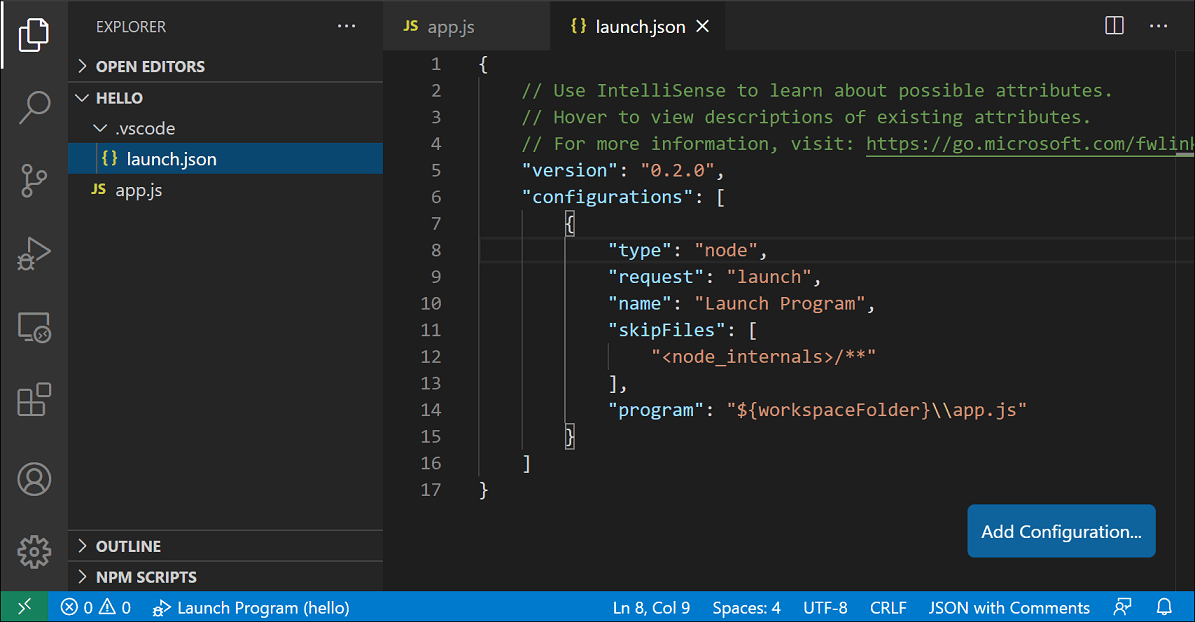
Task: Start debugging Launch Program from status bar
Action: [x=252, y=607]
